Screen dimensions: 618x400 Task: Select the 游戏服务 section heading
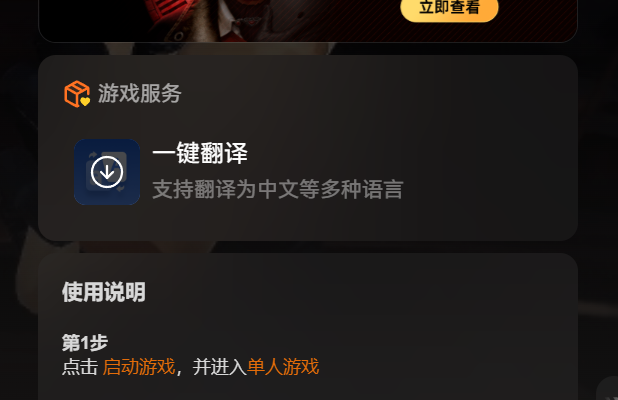point(140,94)
